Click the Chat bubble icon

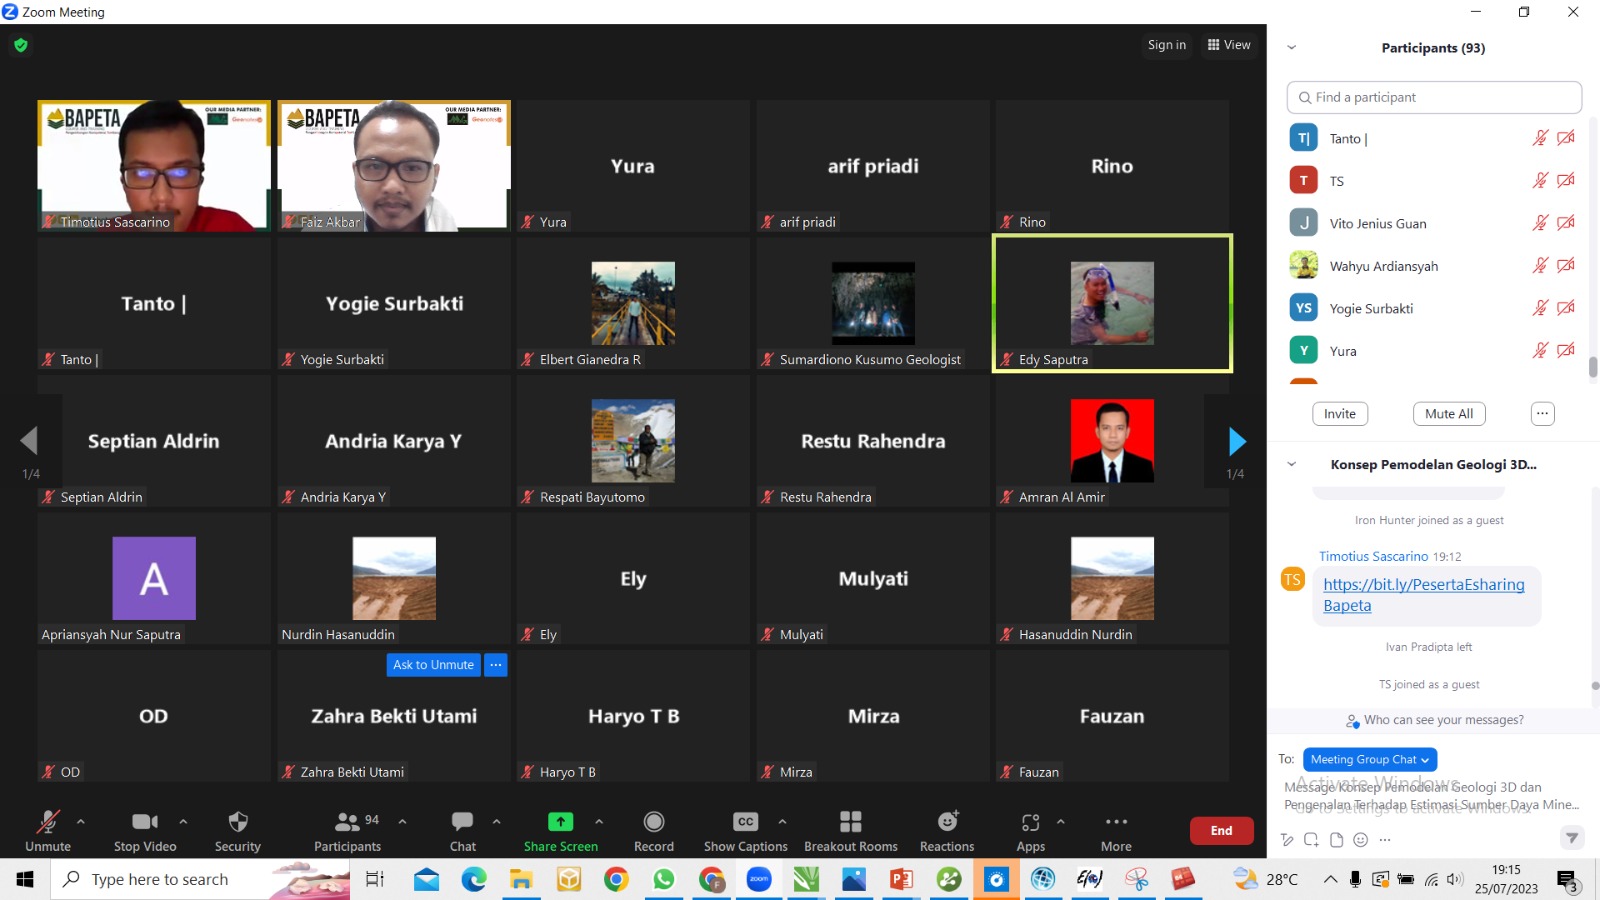tap(462, 822)
